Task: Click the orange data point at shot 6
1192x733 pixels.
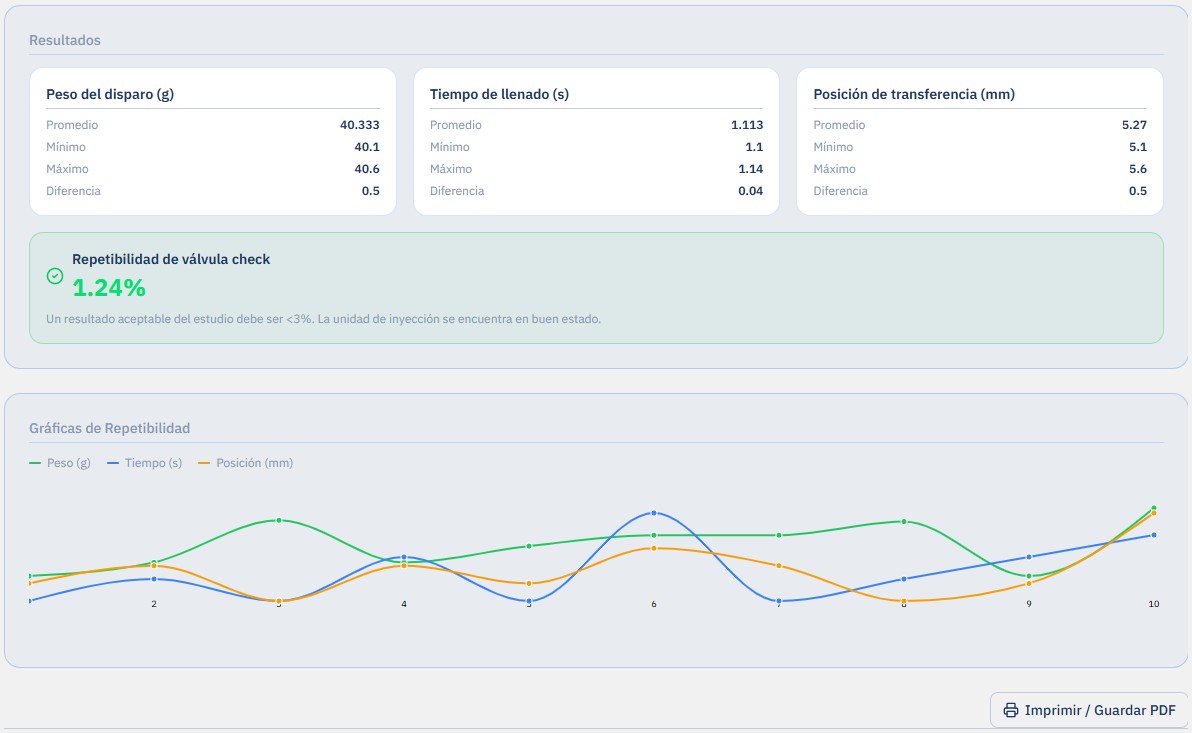Action: 654,547
